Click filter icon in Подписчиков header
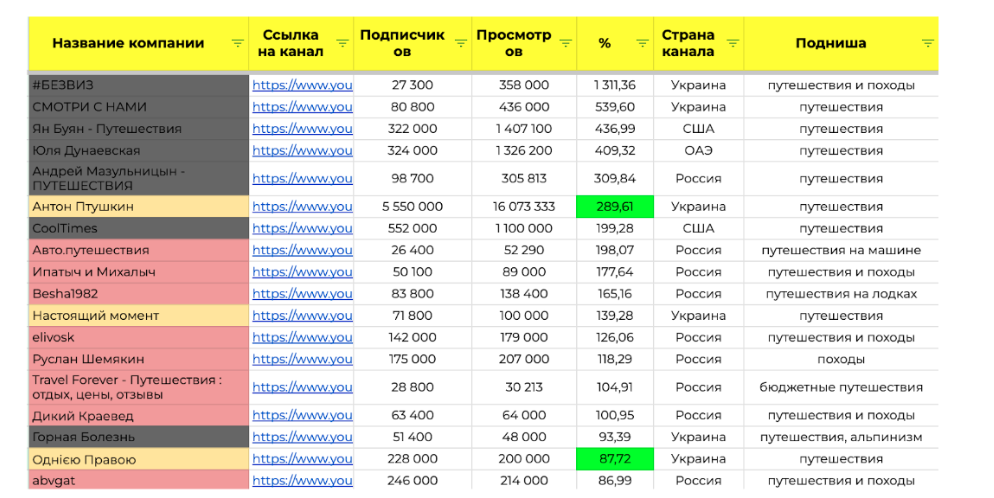The height and width of the screenshot is (498, 994). click(461, 43)
